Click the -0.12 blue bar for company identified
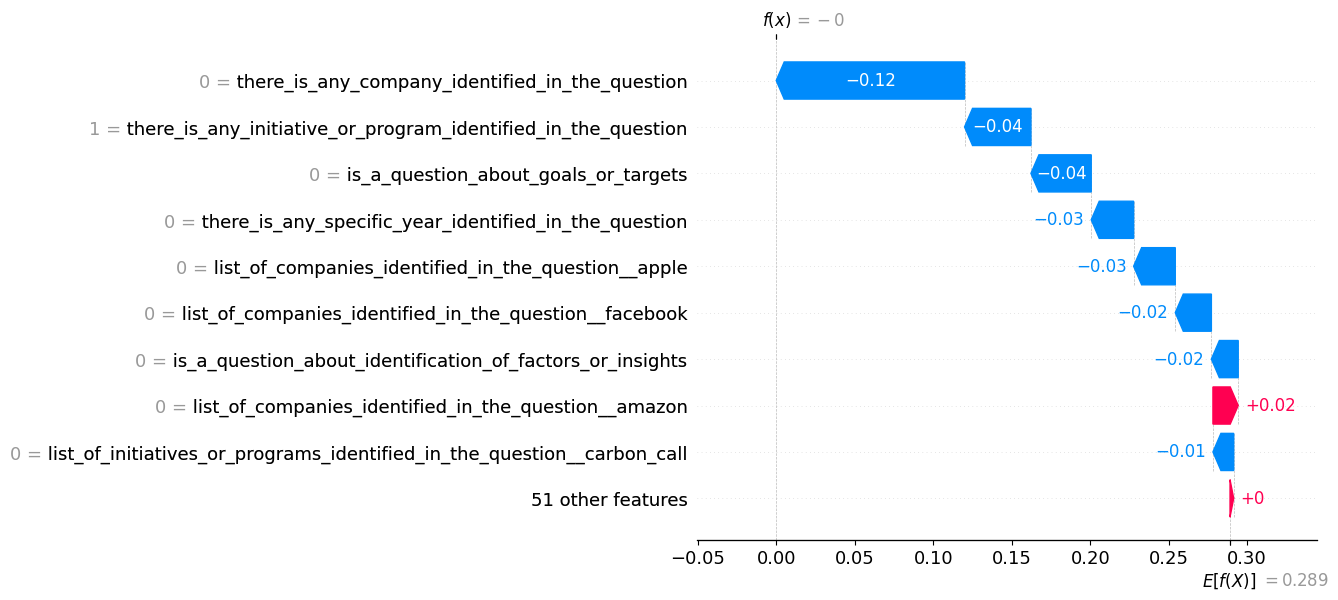Screen dimensions: 1338x600 coord(870,81)
